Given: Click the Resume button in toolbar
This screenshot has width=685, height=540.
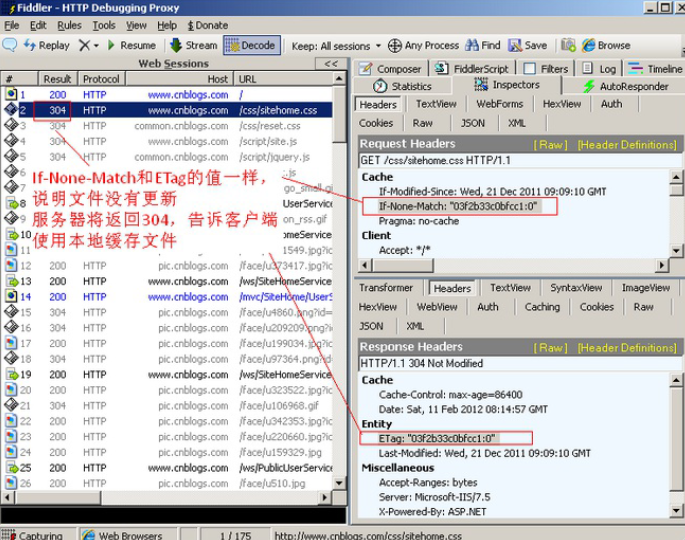Looking at the screenshot, I should pos(130,45).
